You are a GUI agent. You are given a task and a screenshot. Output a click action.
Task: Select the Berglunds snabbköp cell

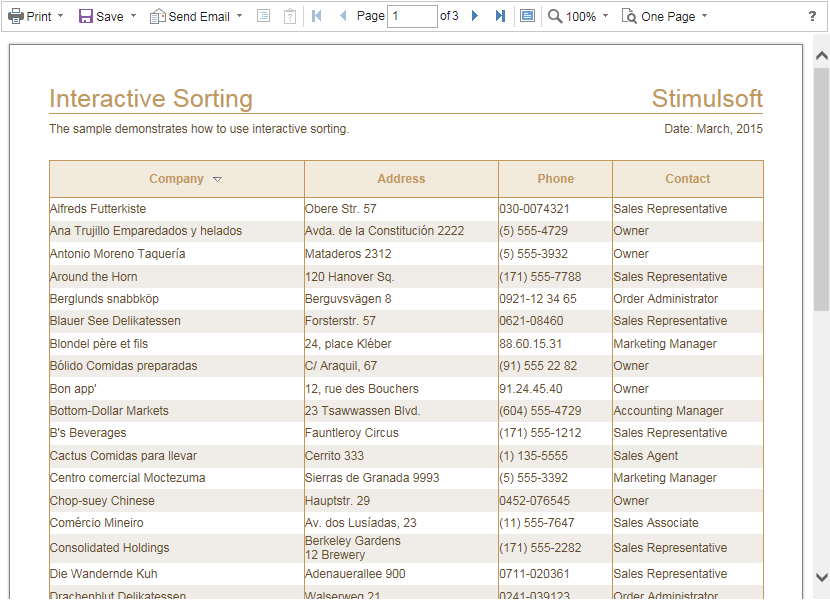[x=177, y=299]
